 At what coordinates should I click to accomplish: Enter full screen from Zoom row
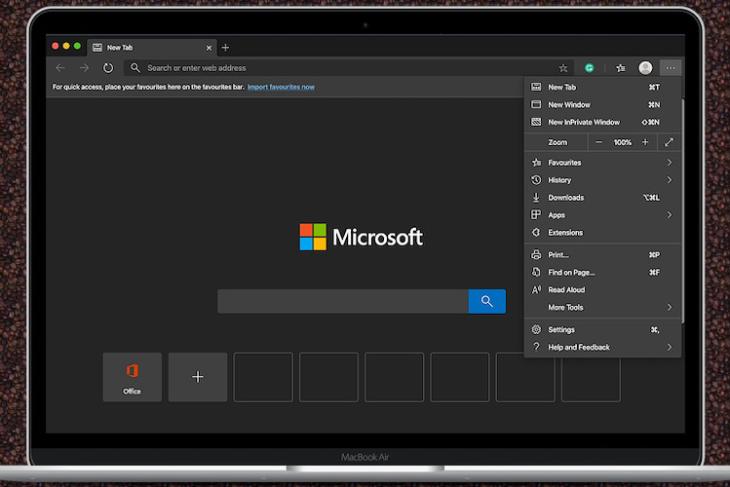[669, 142]
